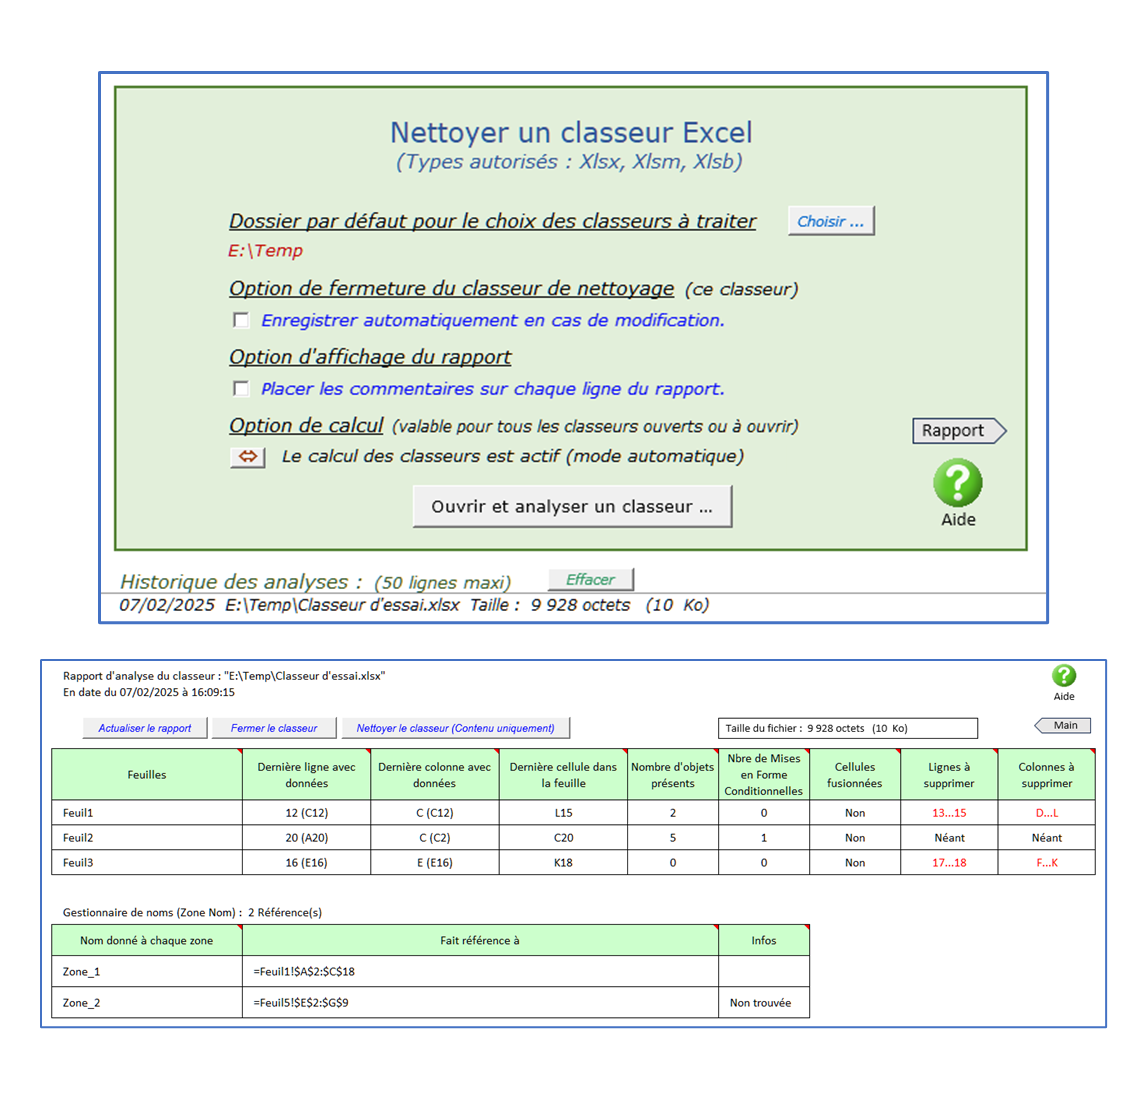This screenshot has width=1146, height=1097.
Task: Click the large green Aide help icon
Action: (x=957, y=483)
